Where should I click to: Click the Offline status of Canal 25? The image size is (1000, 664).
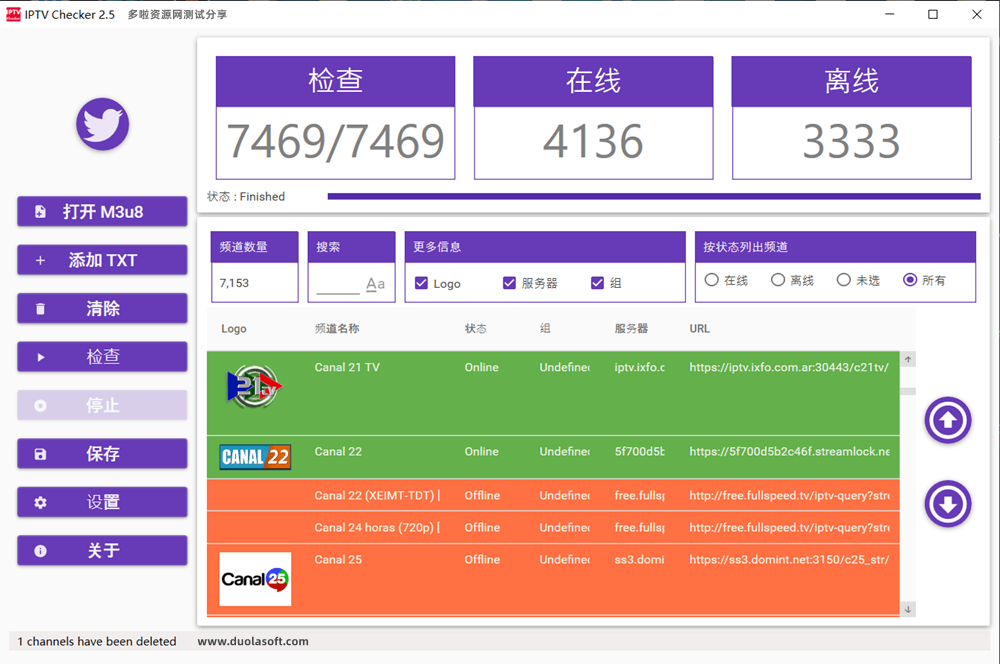(x=482, y=560)
